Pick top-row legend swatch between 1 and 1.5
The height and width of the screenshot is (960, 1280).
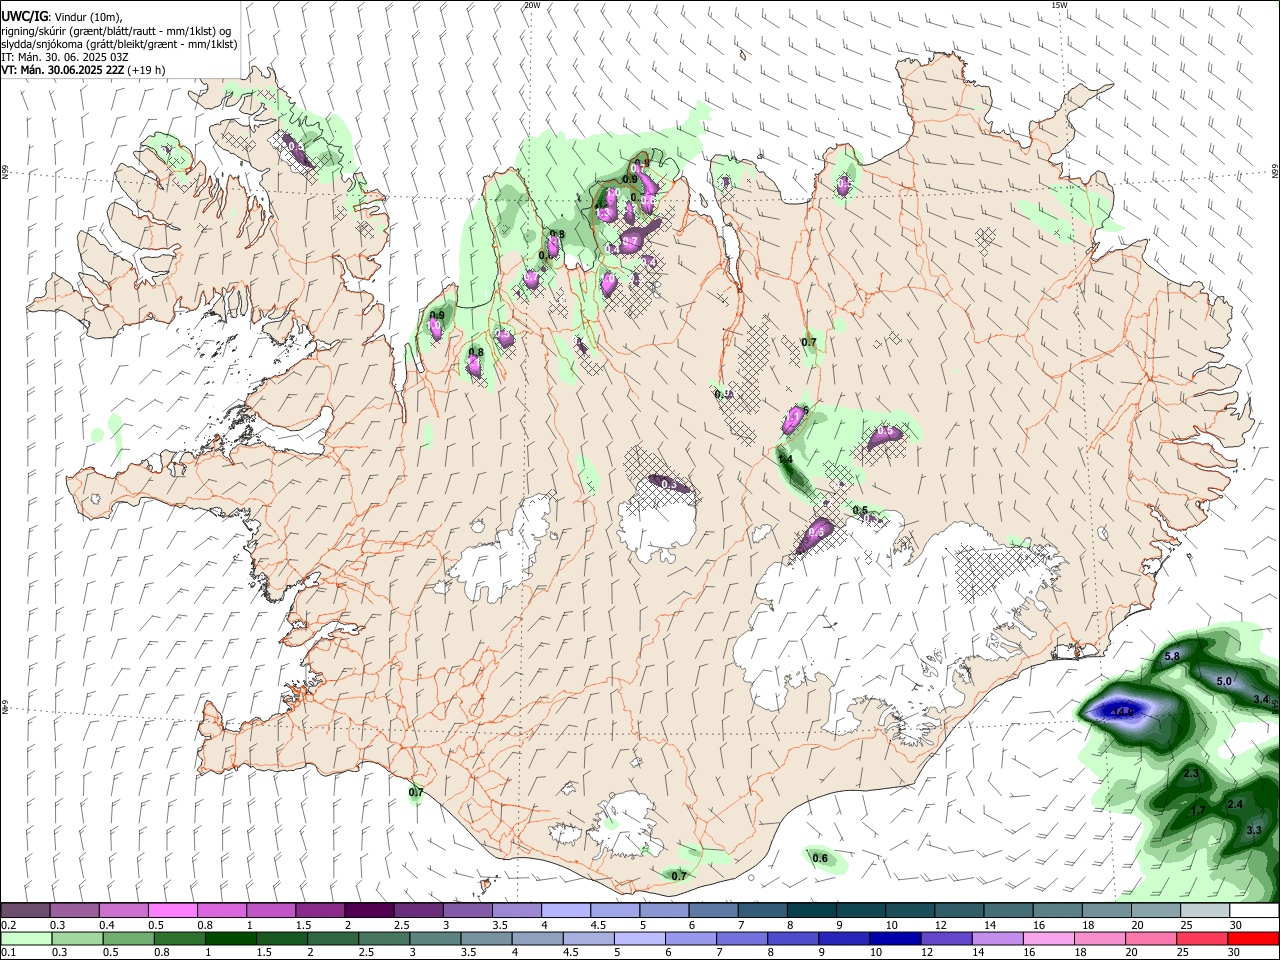(270, 911)
